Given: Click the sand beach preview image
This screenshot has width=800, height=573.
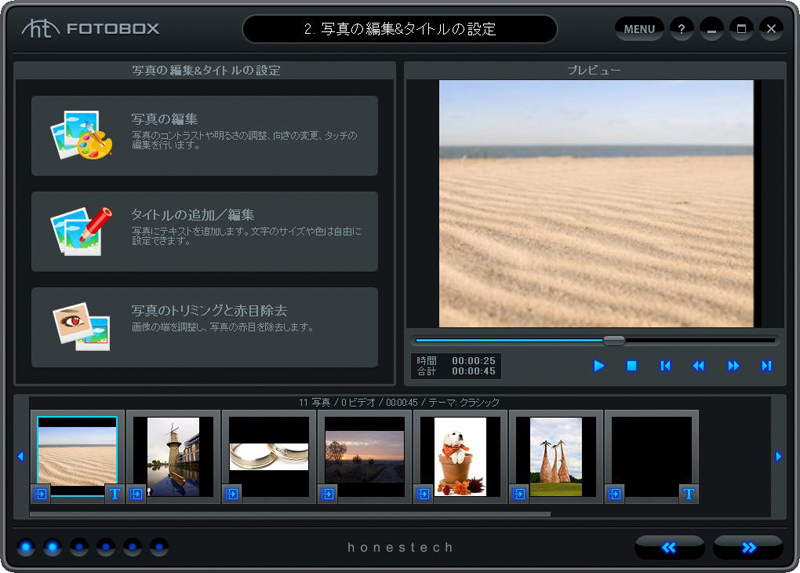Looking at the screenshot, I should [596, 204].
